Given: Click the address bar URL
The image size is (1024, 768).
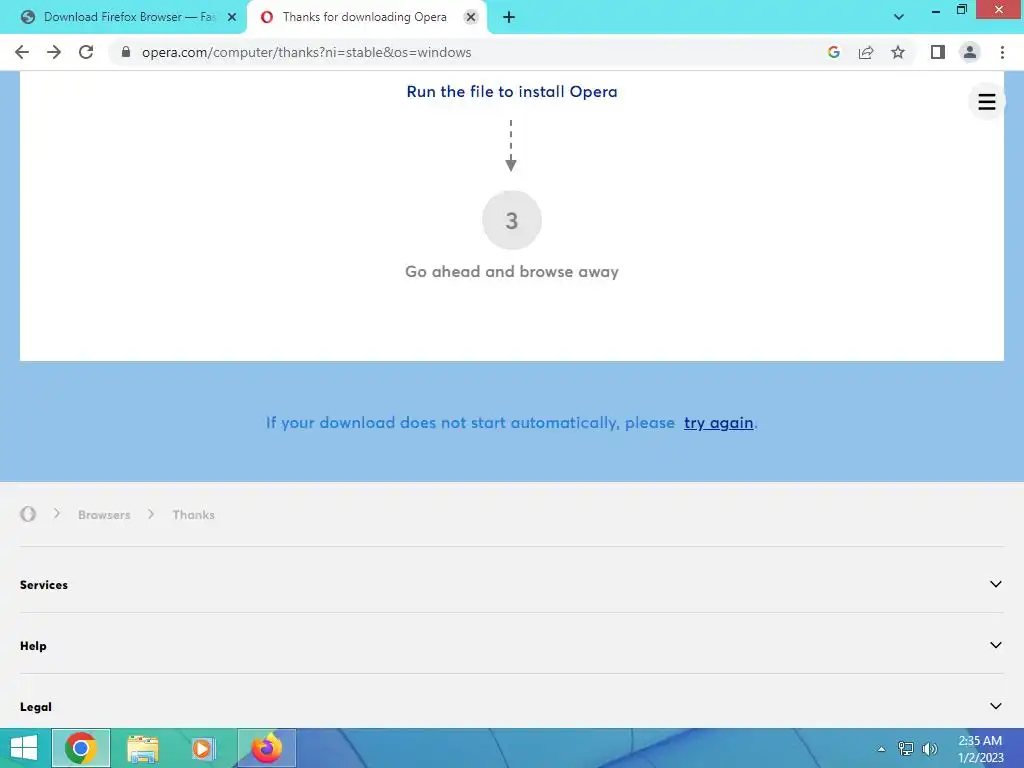Looking at the screenshot, I should coord(307,52).
